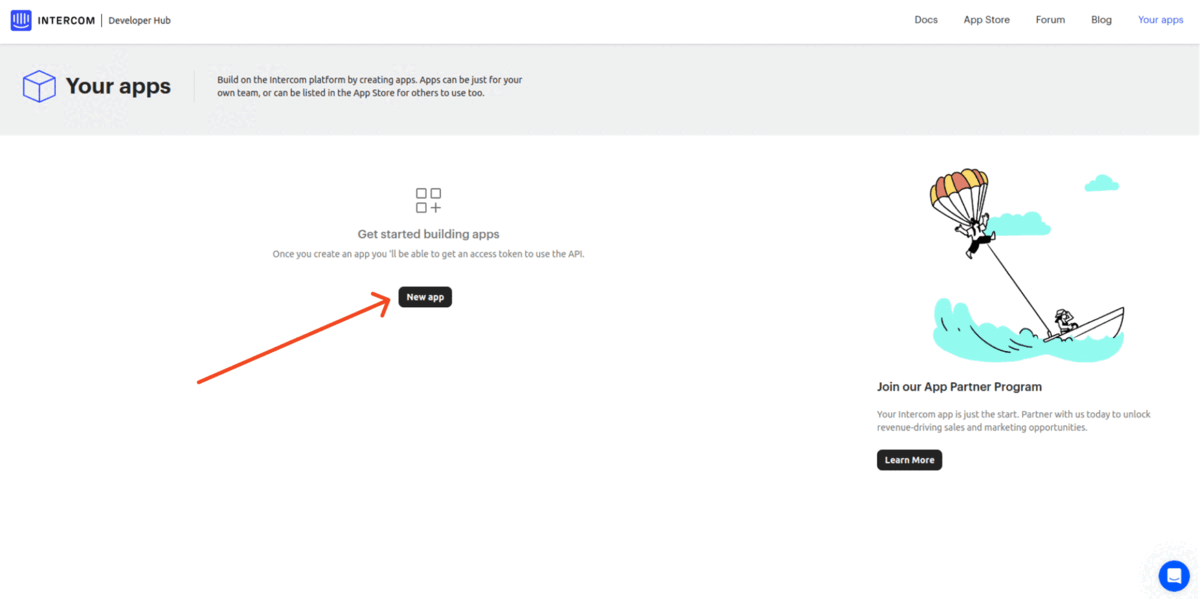Screen dimensions: 1200x599
Task: Open the Docs navigation item
Action: (x=925, y=19)
